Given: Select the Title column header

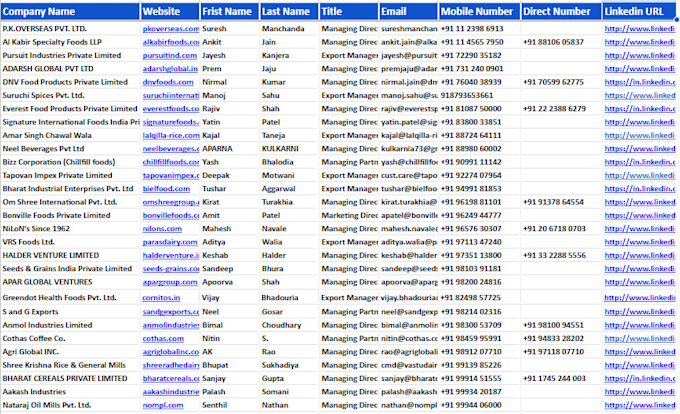Looking at the screenshot, I should coord(349,11).
